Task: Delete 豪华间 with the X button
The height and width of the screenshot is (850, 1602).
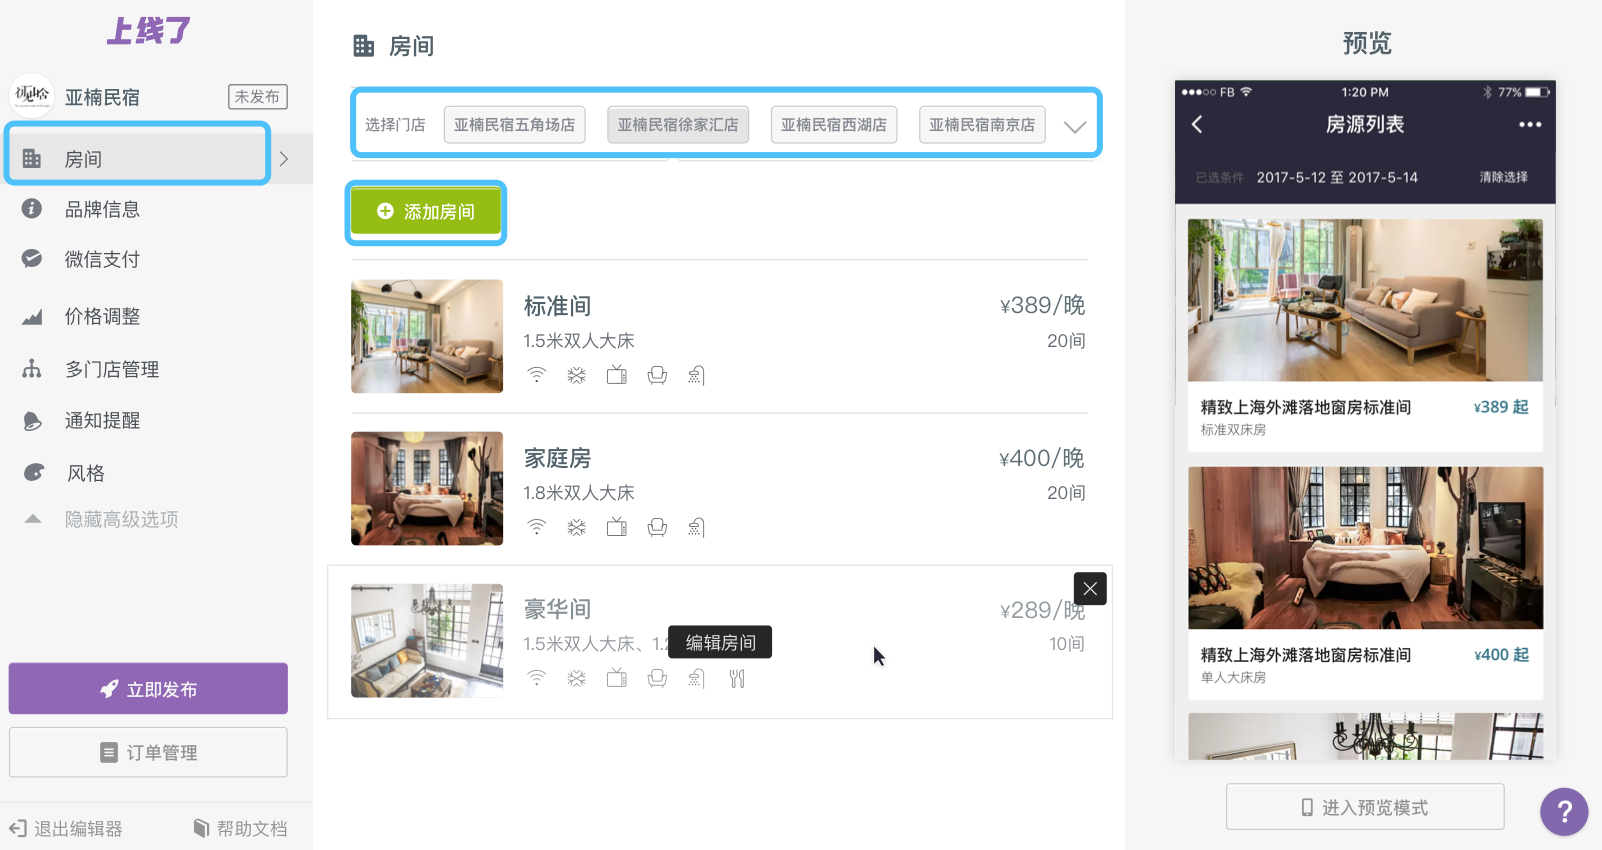Action: 1090,589
